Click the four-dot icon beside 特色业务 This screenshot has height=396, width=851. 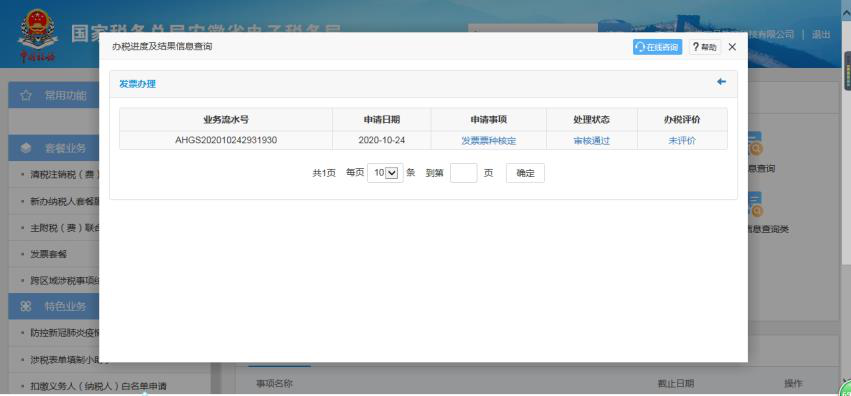coord(26,306)
